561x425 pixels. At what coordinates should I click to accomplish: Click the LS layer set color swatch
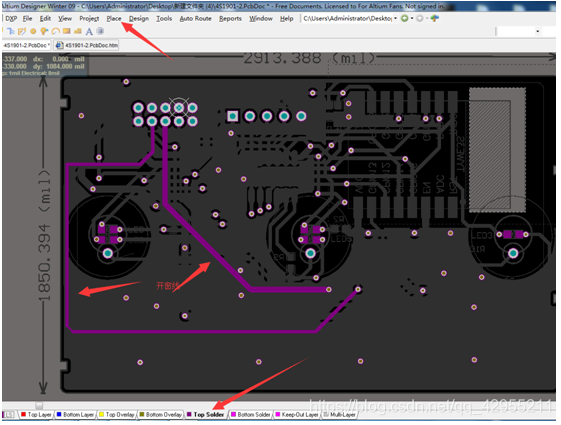[3, 414]
